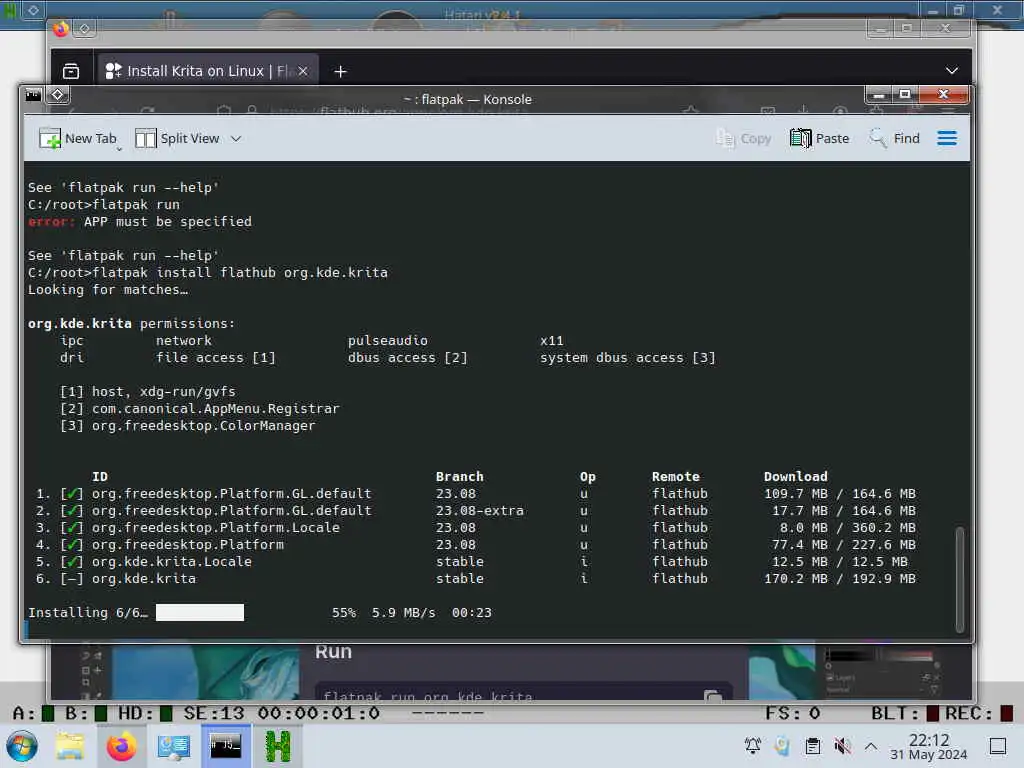Open the Firefox list all tabs chevron

pyautogui.click(x=952, y=71)
